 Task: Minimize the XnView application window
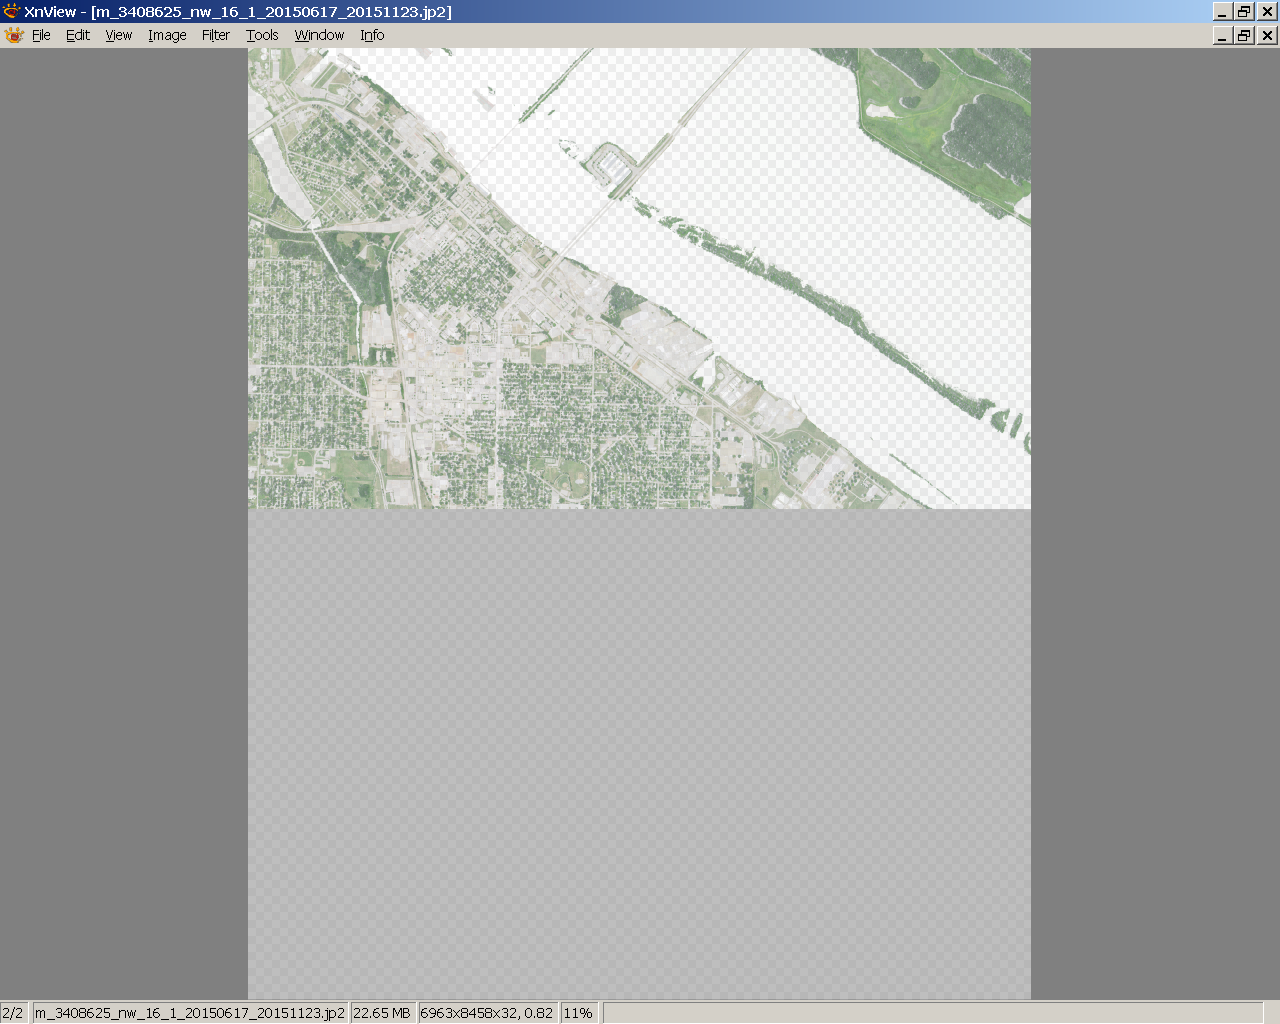point(1222,12)
